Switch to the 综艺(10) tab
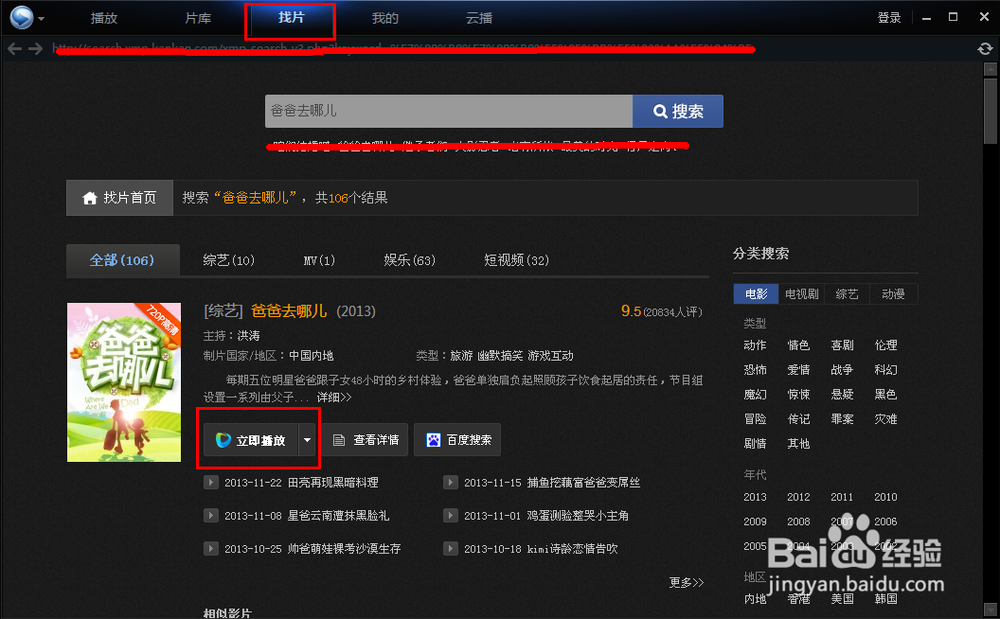The height and width of the screenshot is (619, 1000). click(x=228, y=259)
